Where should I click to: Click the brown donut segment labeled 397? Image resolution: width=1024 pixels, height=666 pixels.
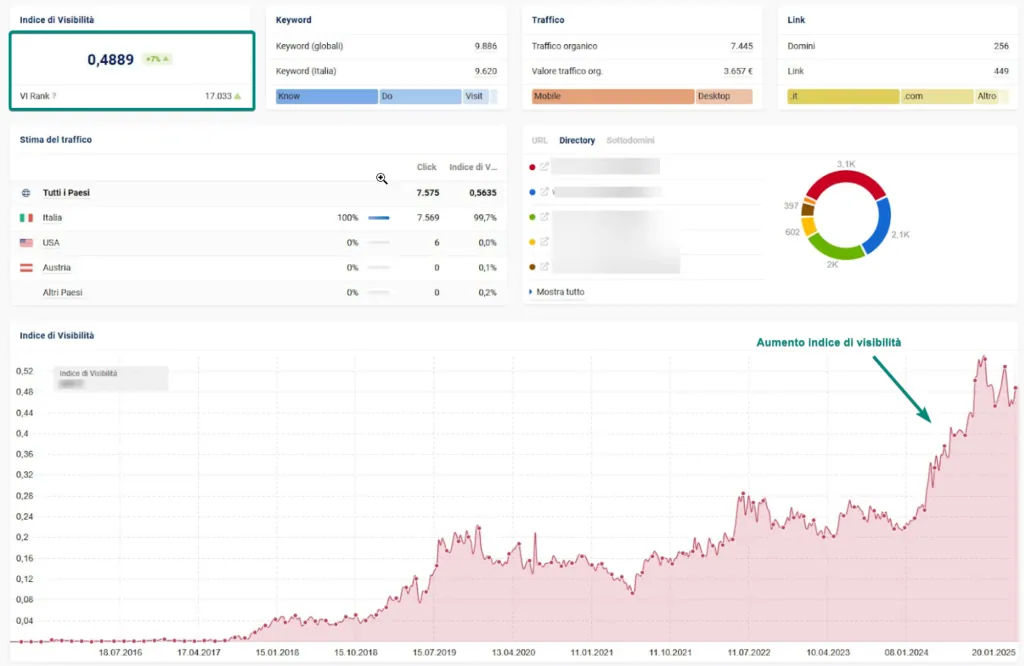(x=807, y=209)
